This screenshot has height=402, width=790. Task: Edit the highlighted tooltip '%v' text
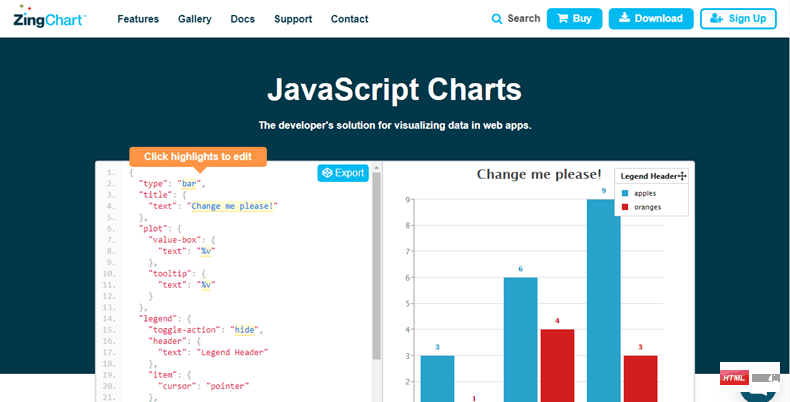206,285
